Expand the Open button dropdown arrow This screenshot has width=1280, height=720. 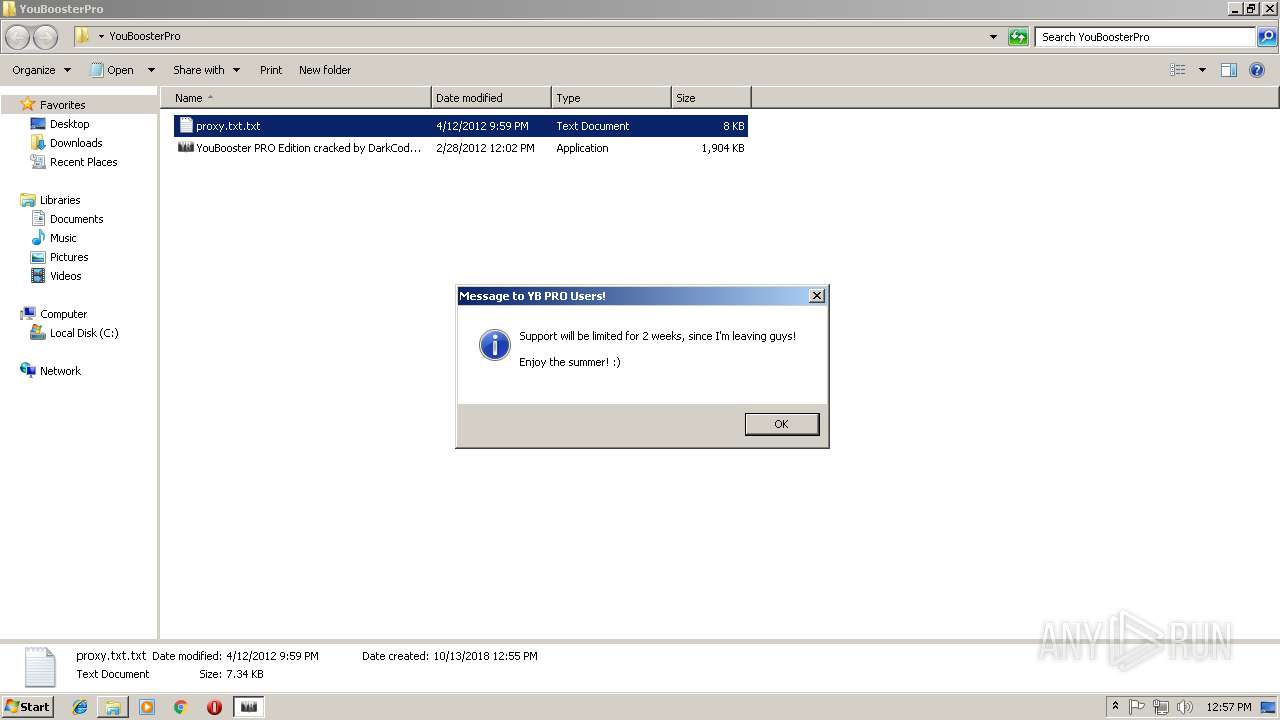(151, 70)
